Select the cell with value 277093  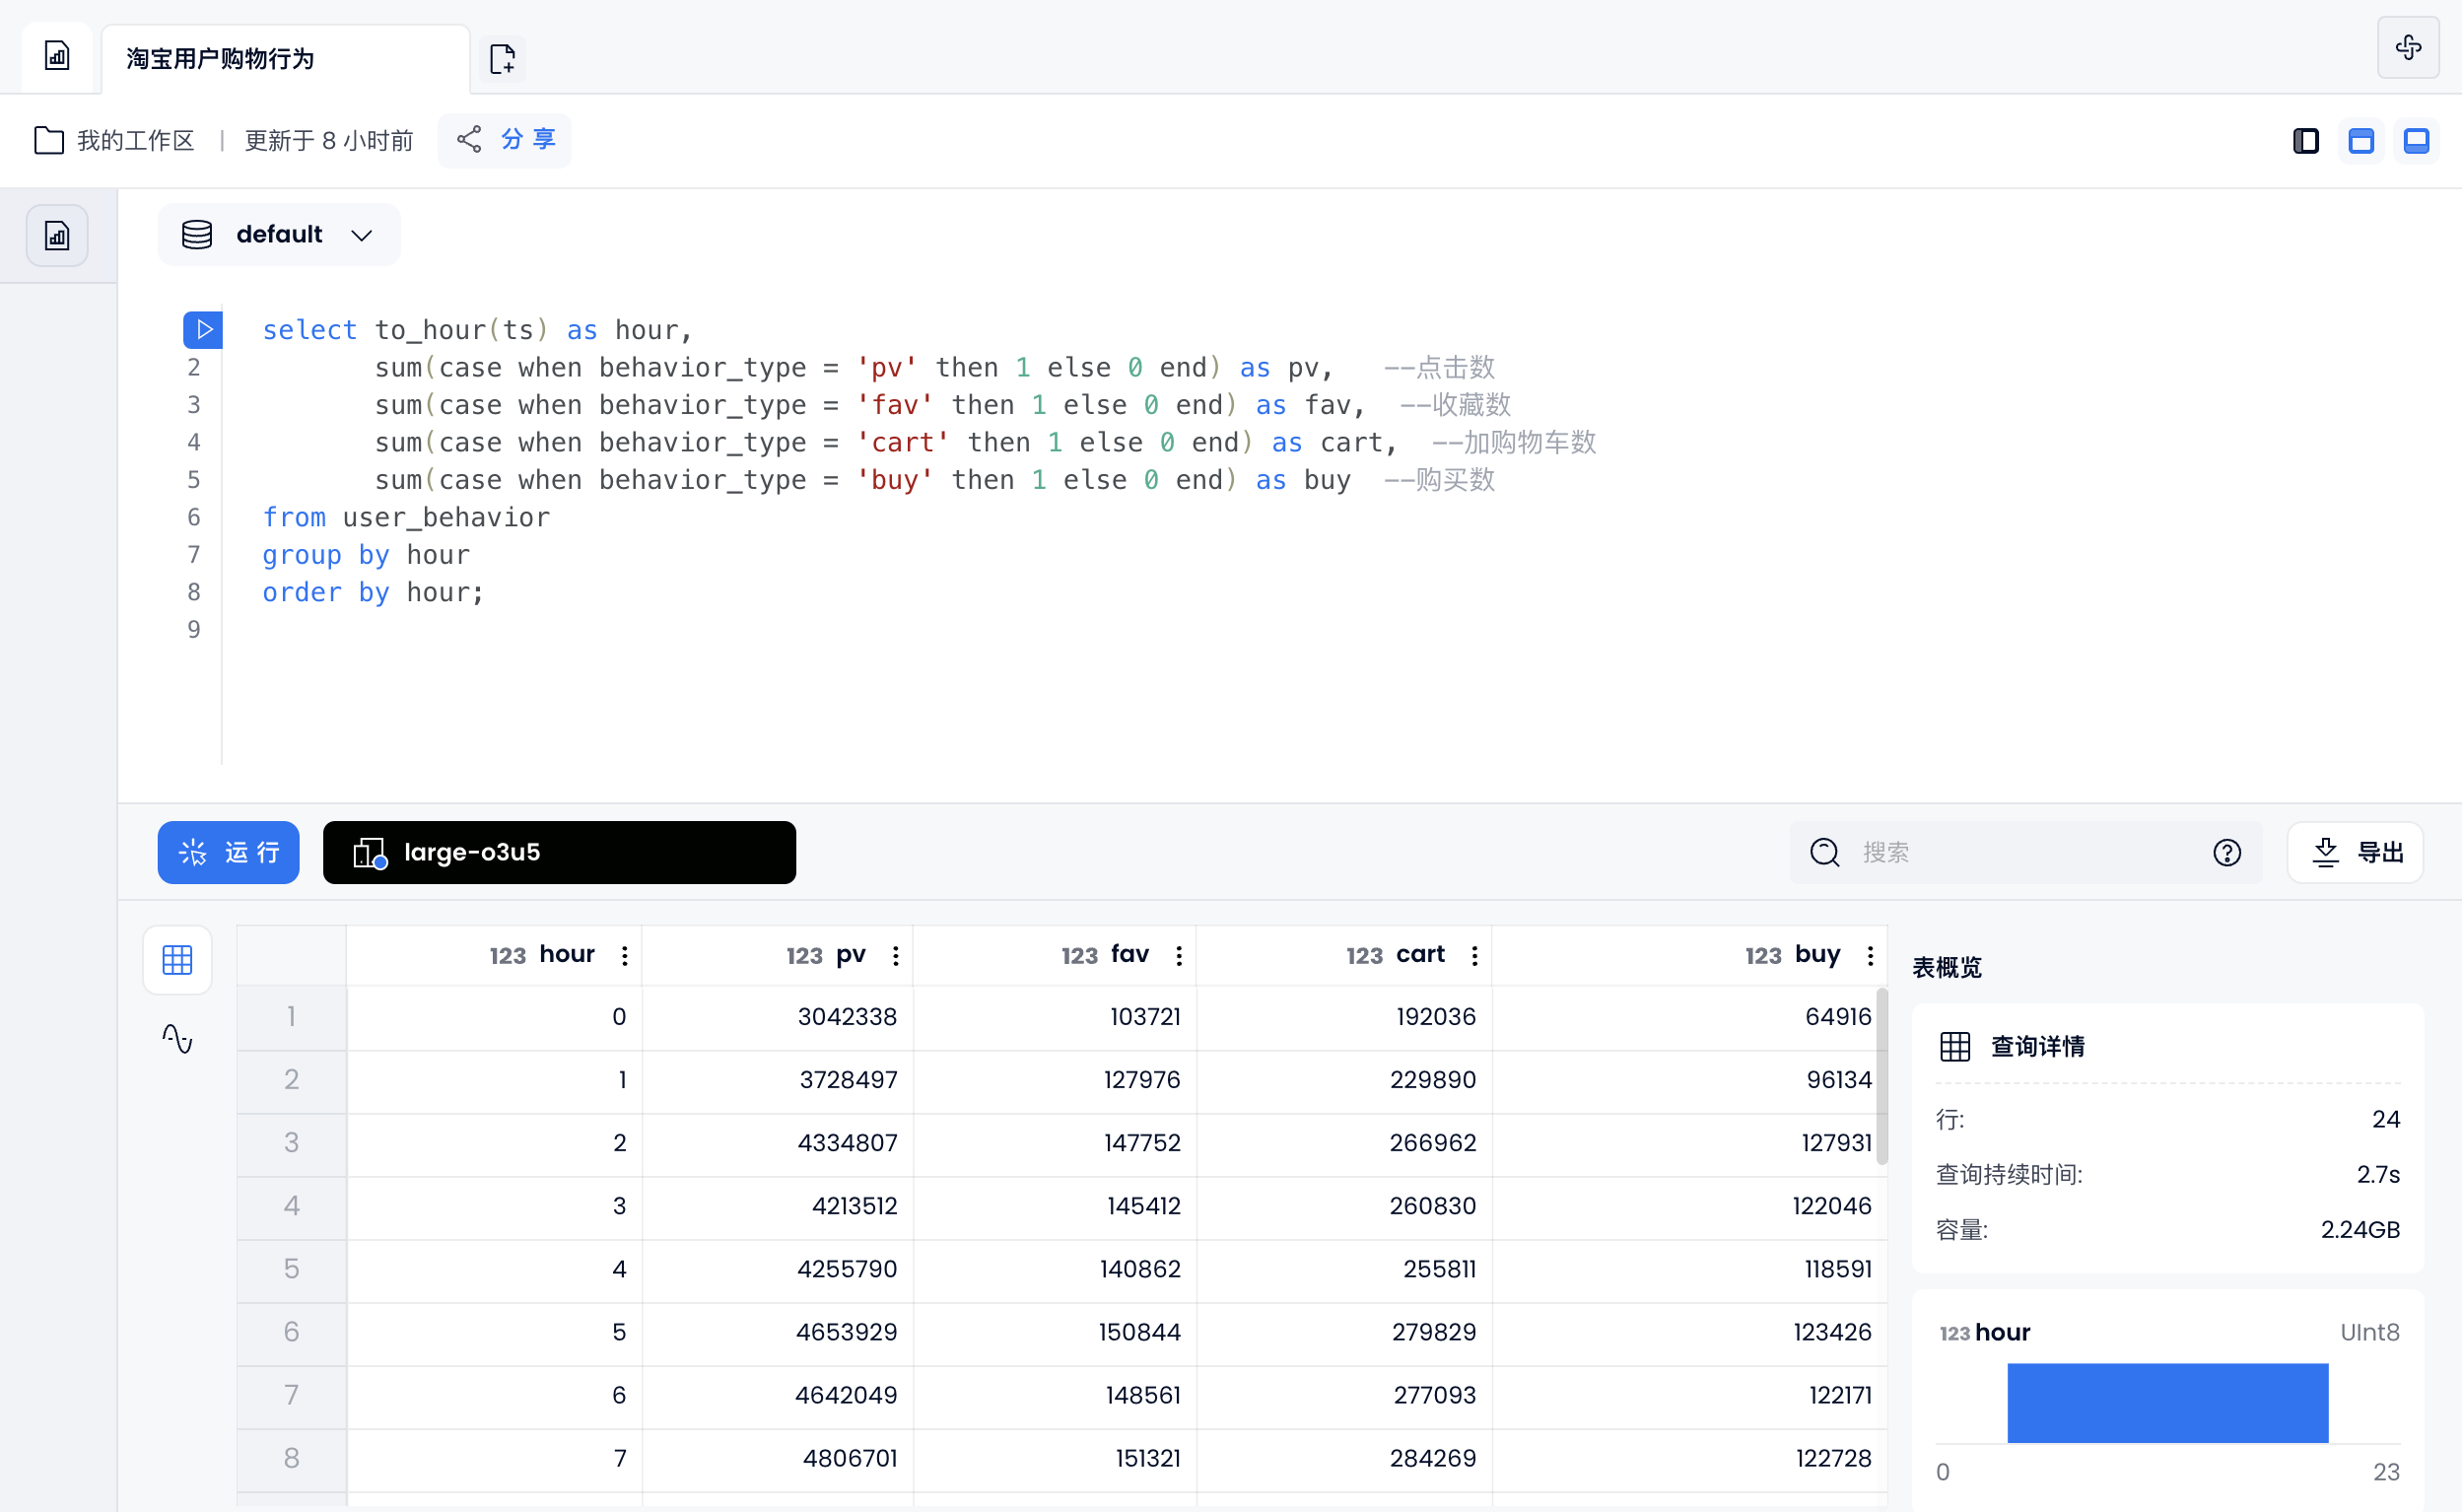pyautogui.click(x=1345, y=1395)
